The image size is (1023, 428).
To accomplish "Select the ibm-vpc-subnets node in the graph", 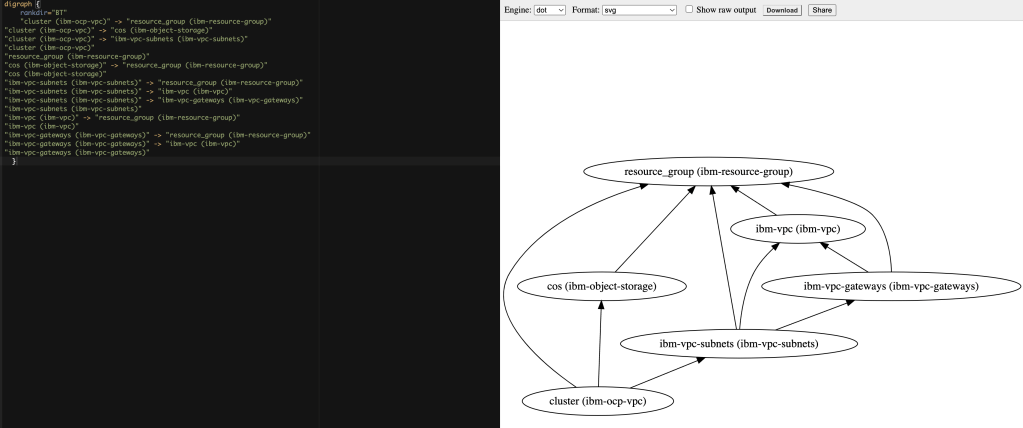I will [738, 344].
